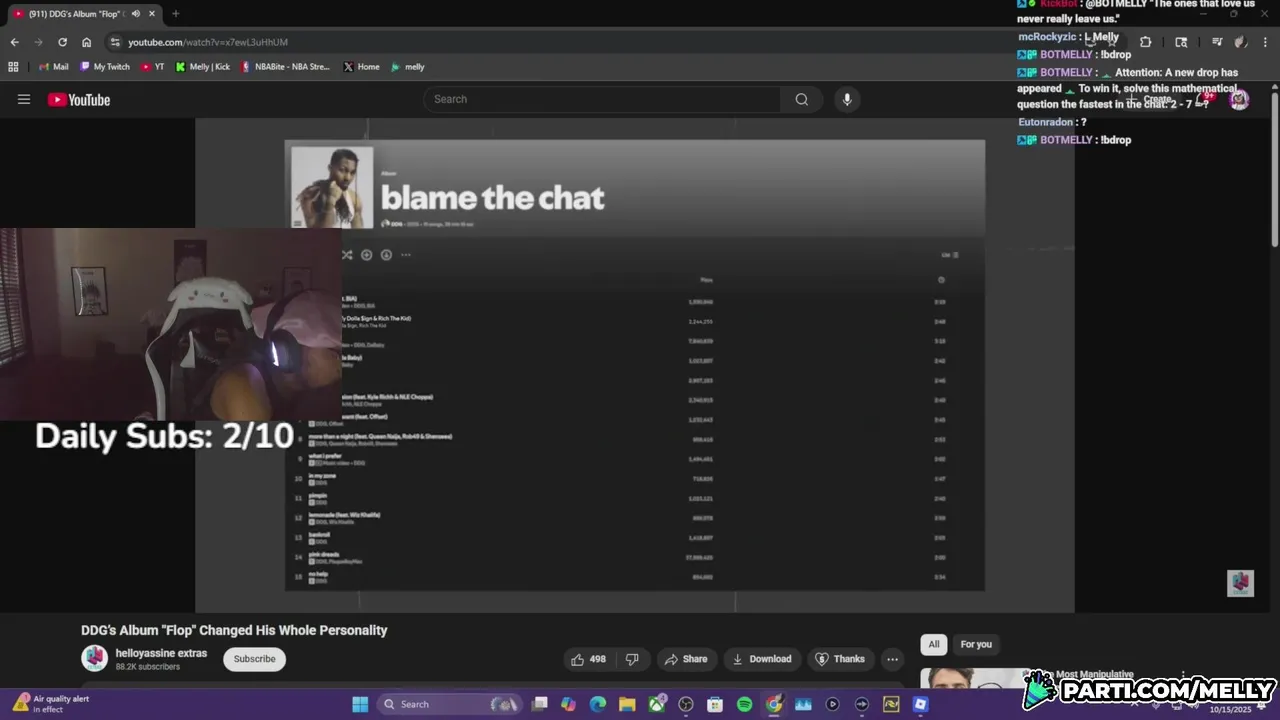1280x720 pixels.
Task: Mute the tab via the speaker icon
Action: pos(135,14)
